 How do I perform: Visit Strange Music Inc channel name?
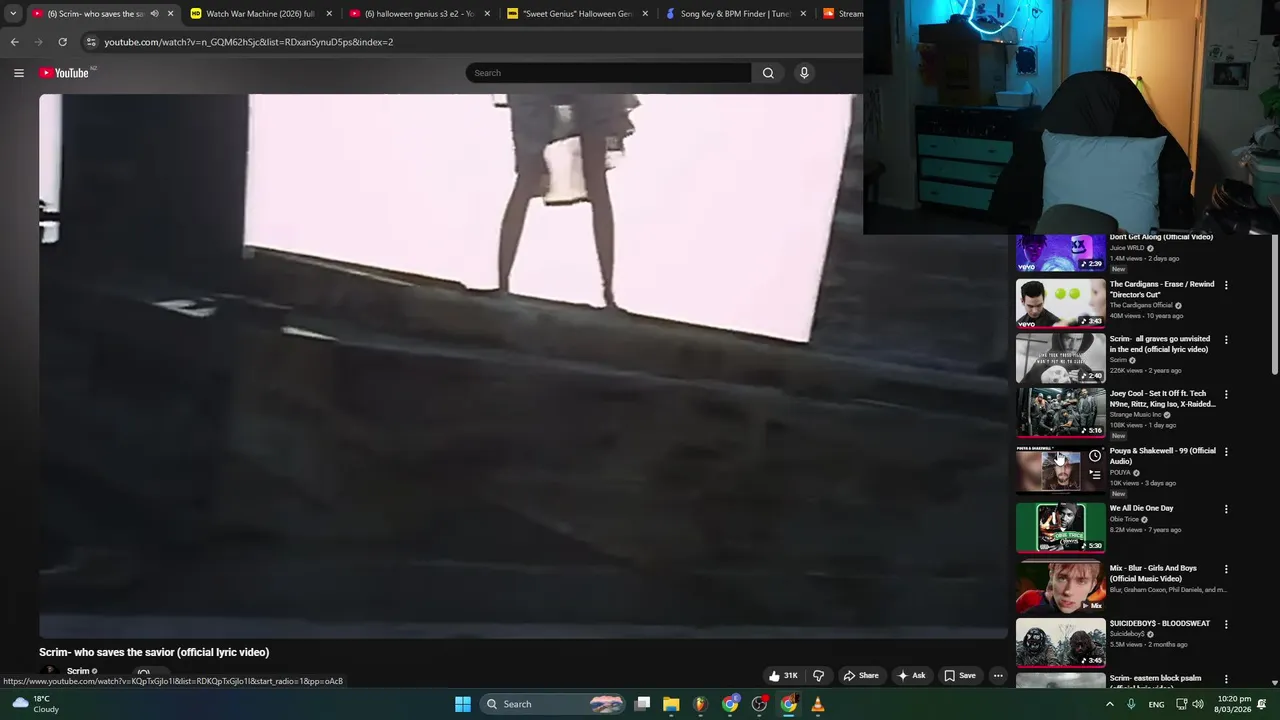click(x=1135, y=414)
